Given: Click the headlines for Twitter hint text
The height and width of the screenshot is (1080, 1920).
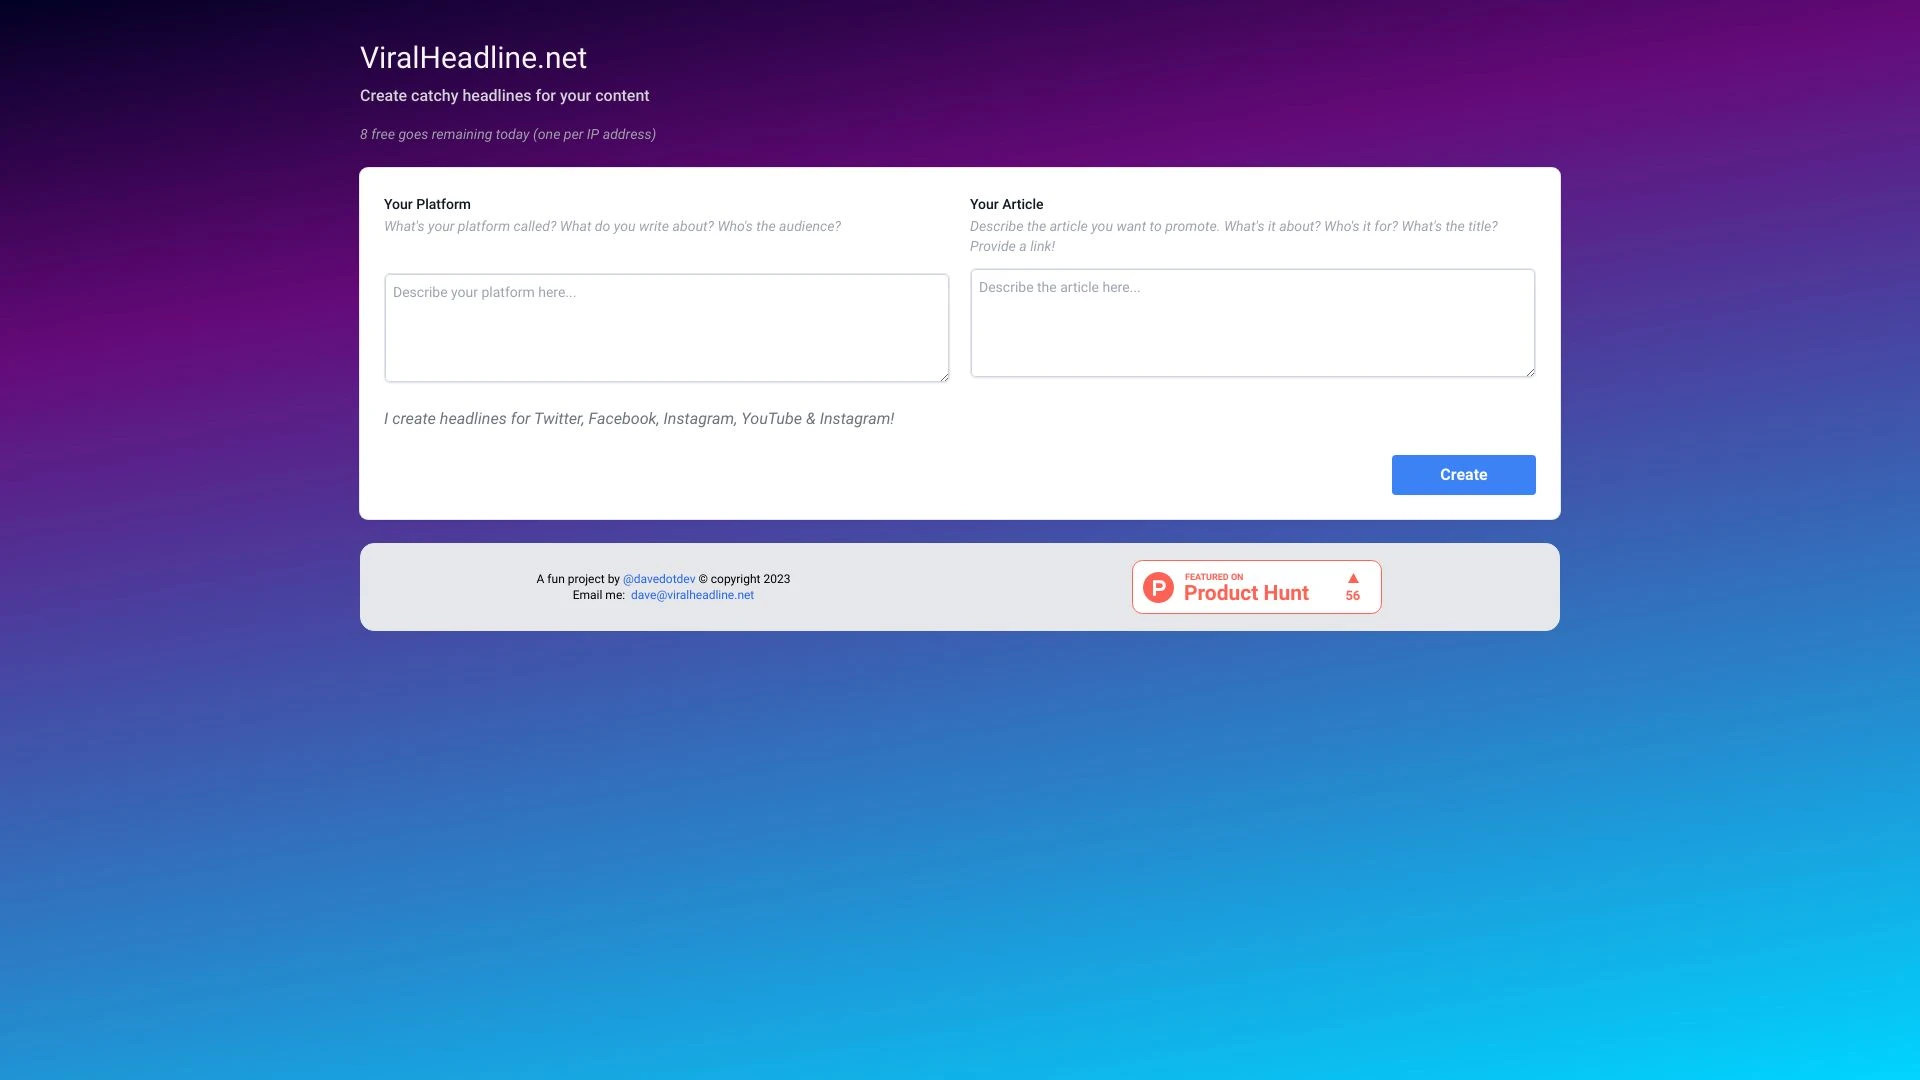Looking at the screenshot, I should (x=639, y=419).
